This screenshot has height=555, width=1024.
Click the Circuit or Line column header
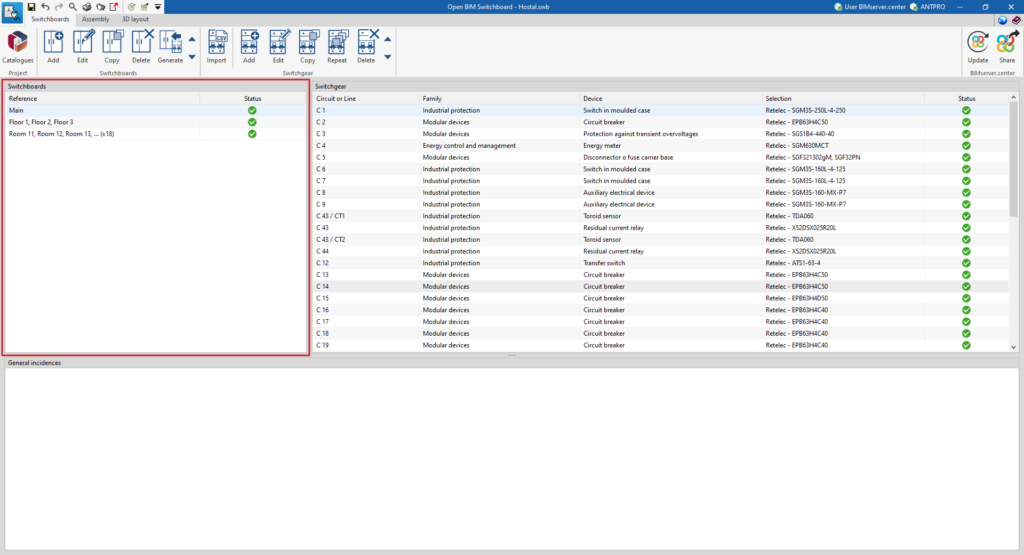[366, 99]
